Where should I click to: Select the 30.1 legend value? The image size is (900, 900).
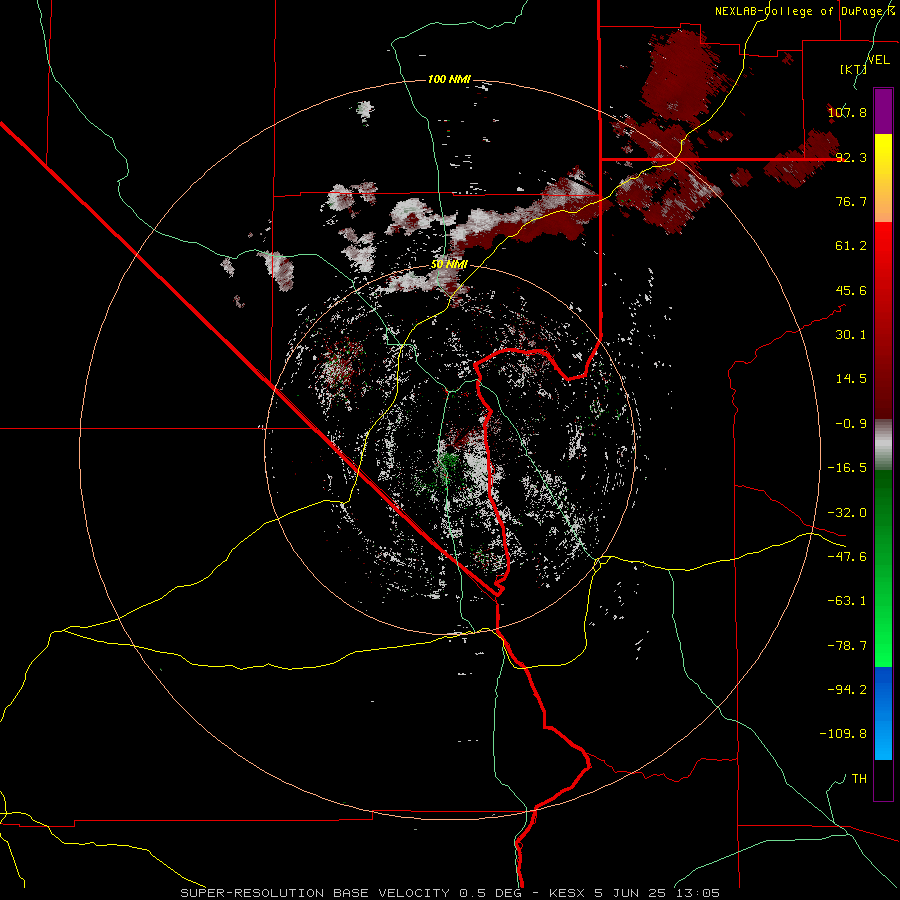[x=851, y=334]
